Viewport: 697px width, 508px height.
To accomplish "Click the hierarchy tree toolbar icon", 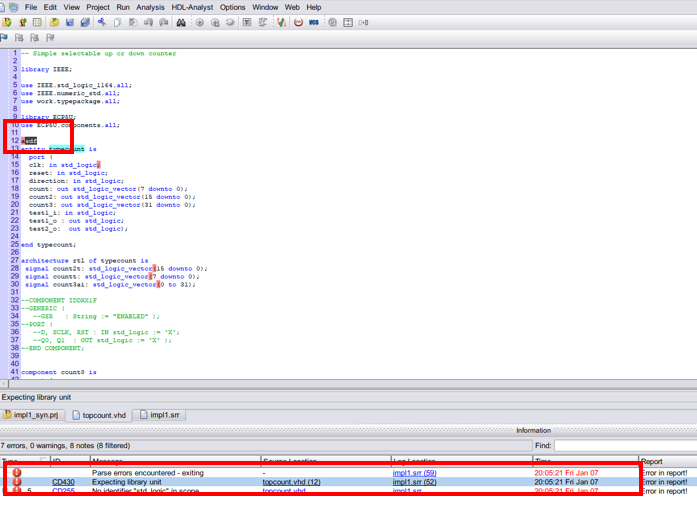I will pyautogui.click(x=263, y=22).
